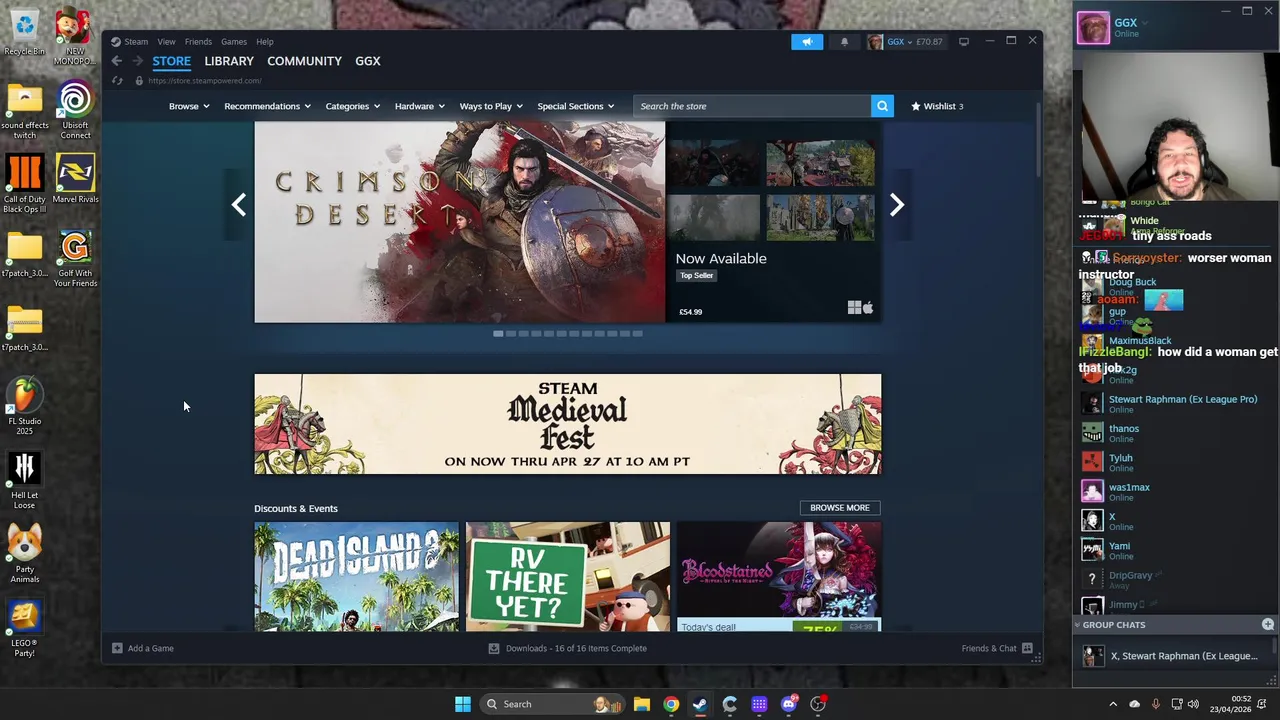Open File Explorer from the taskbar
This screenshot has height=720, width=1280.
pos(642,704)
